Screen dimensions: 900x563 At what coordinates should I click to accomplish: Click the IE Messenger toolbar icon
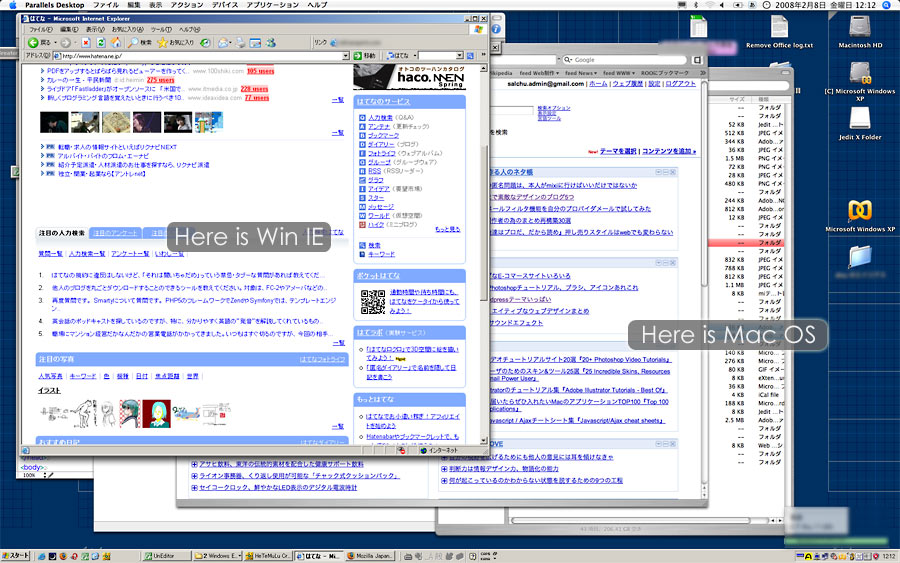[271, 42]
